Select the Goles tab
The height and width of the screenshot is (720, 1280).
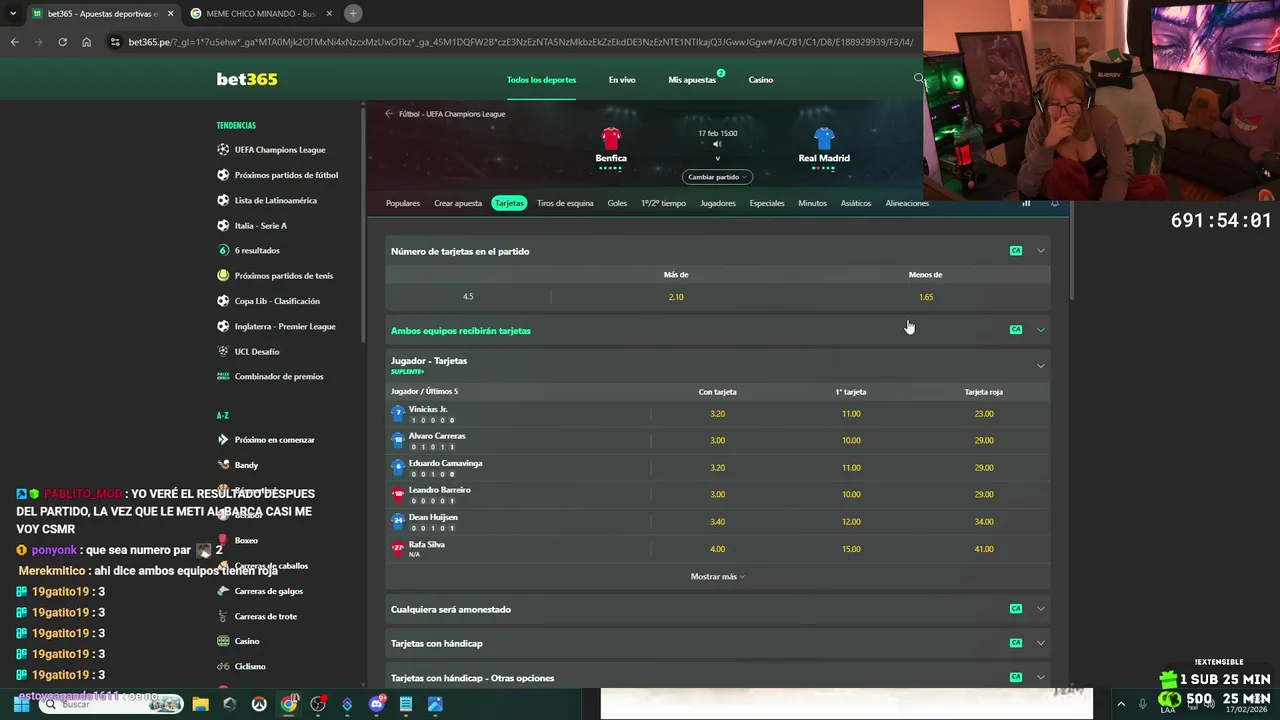617,203
